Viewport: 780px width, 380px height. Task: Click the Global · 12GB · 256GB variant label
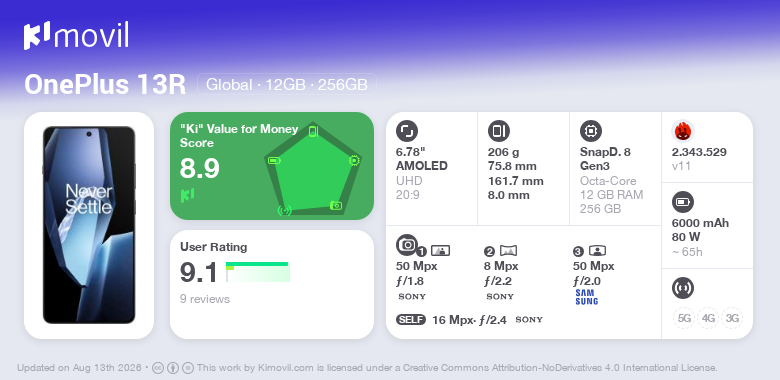287,85
